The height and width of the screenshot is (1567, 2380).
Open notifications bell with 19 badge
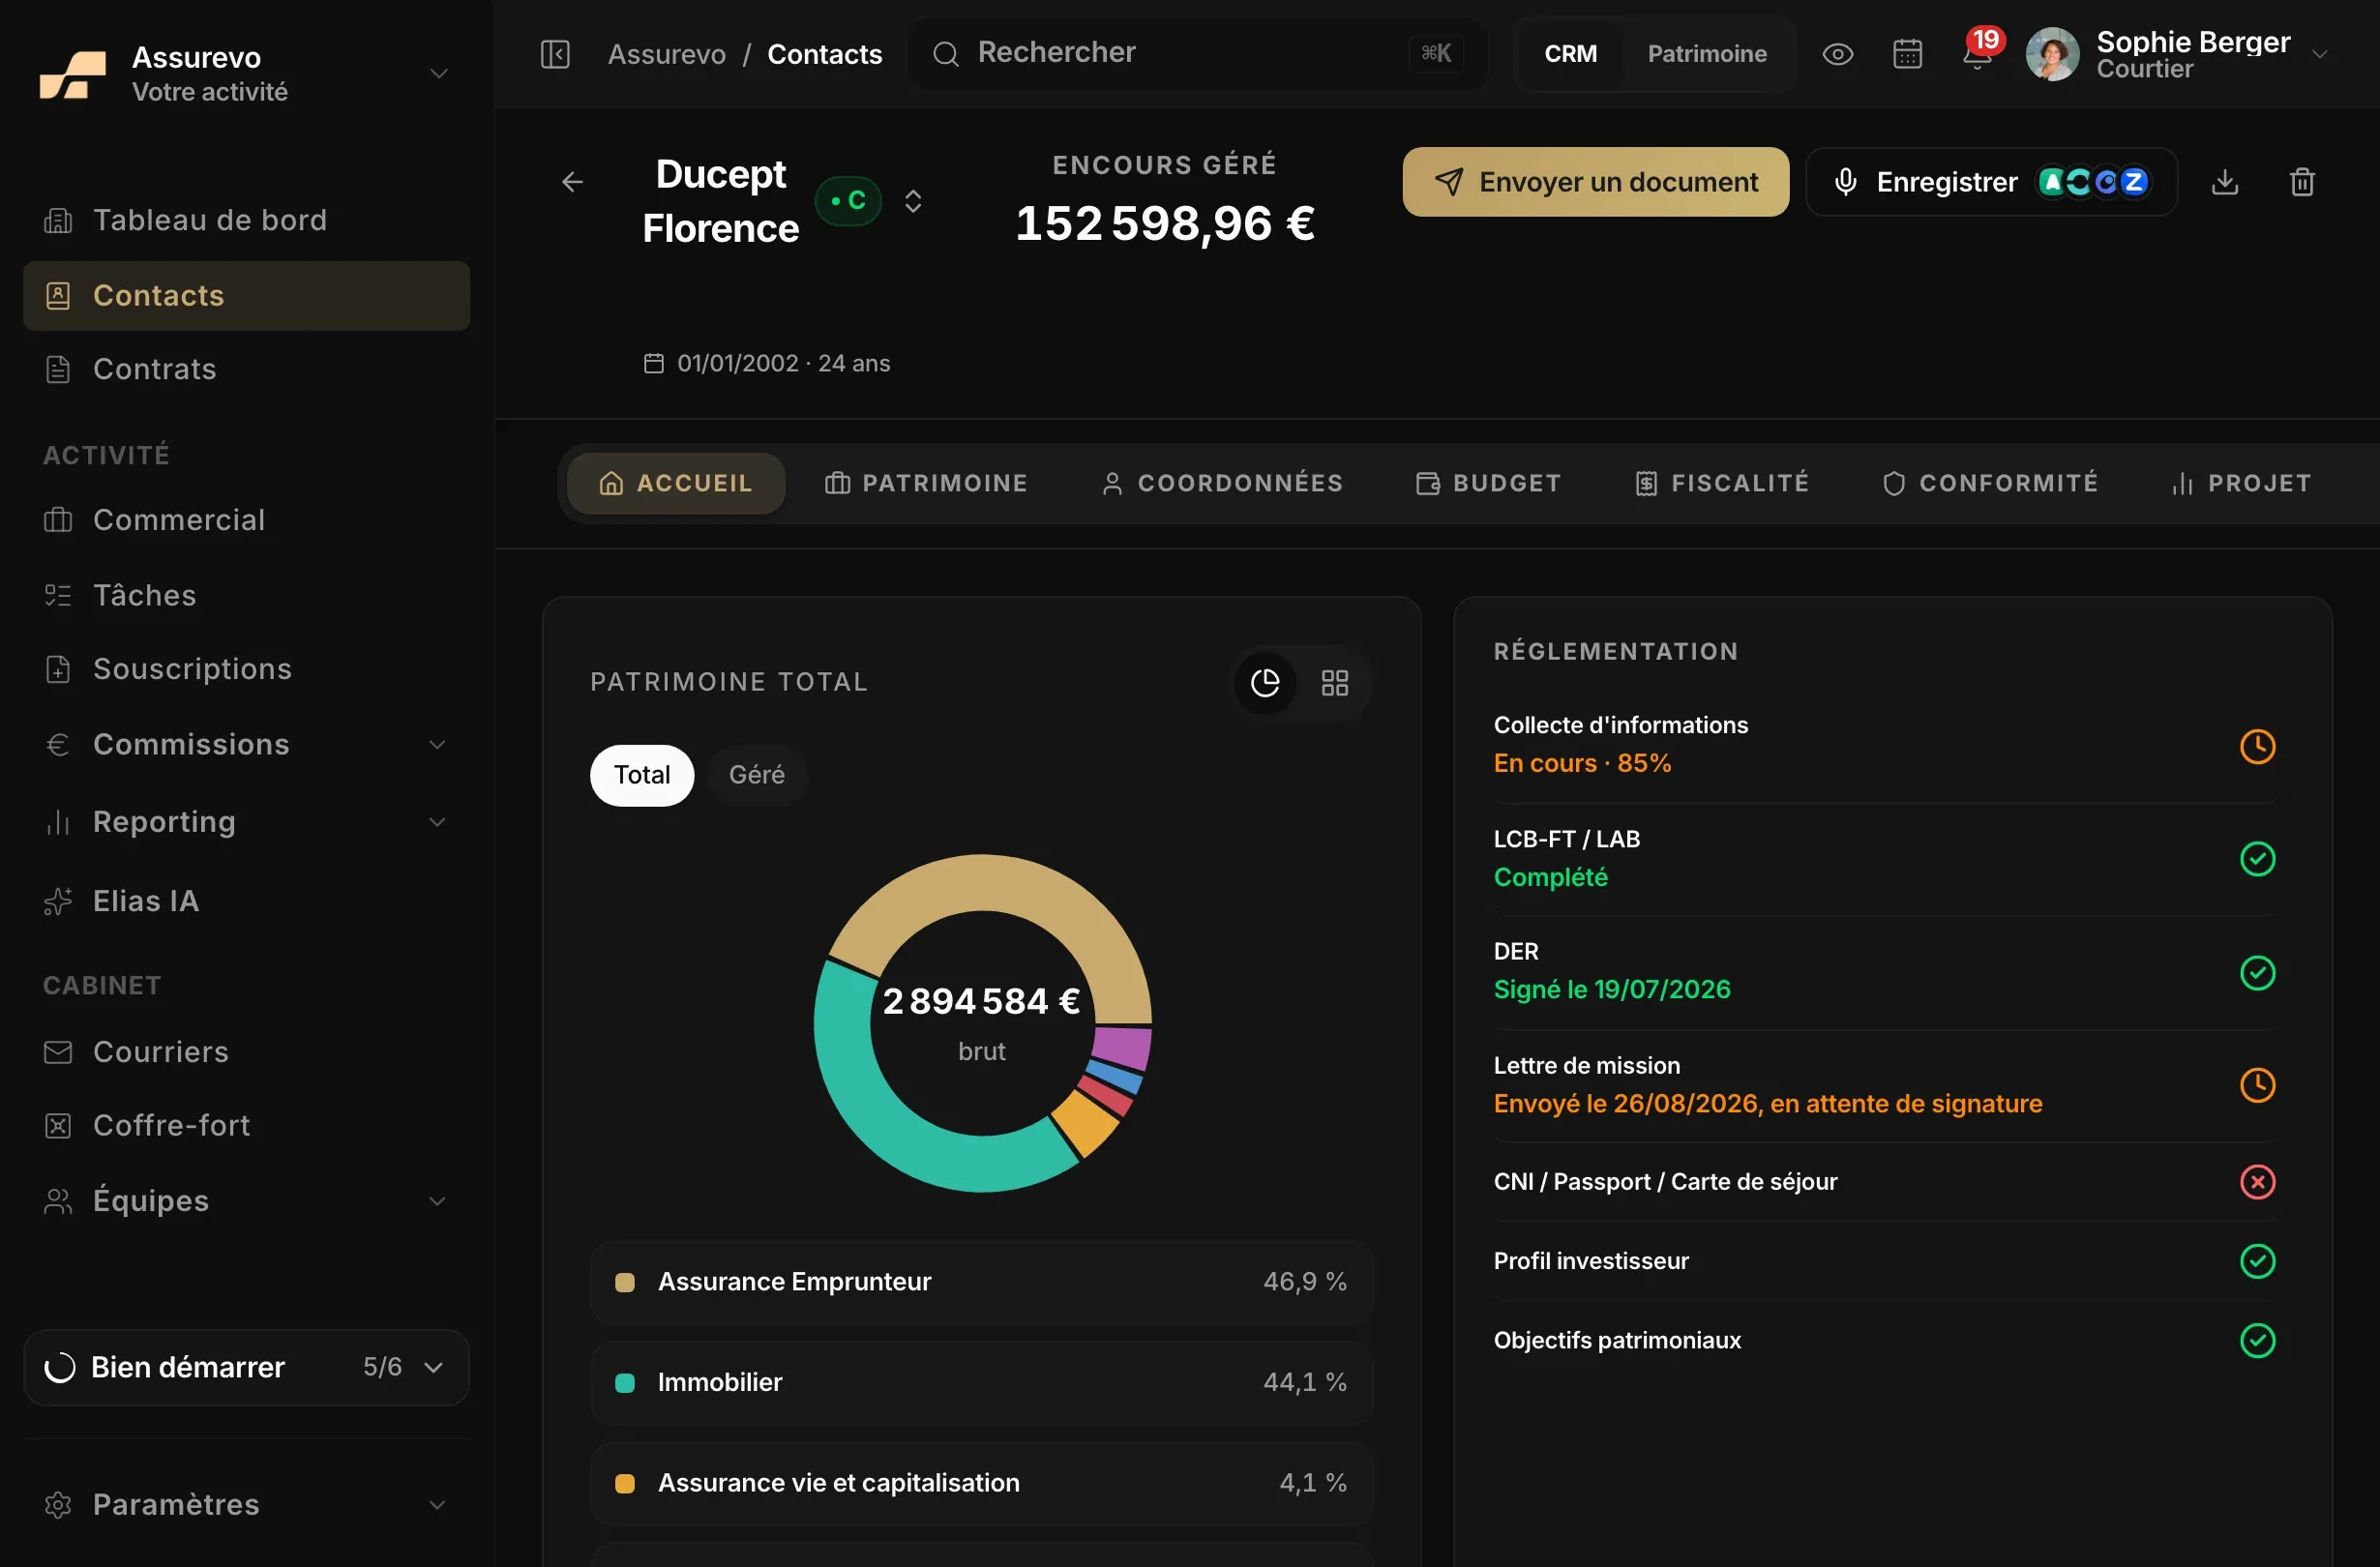[x=1977, y=52]
